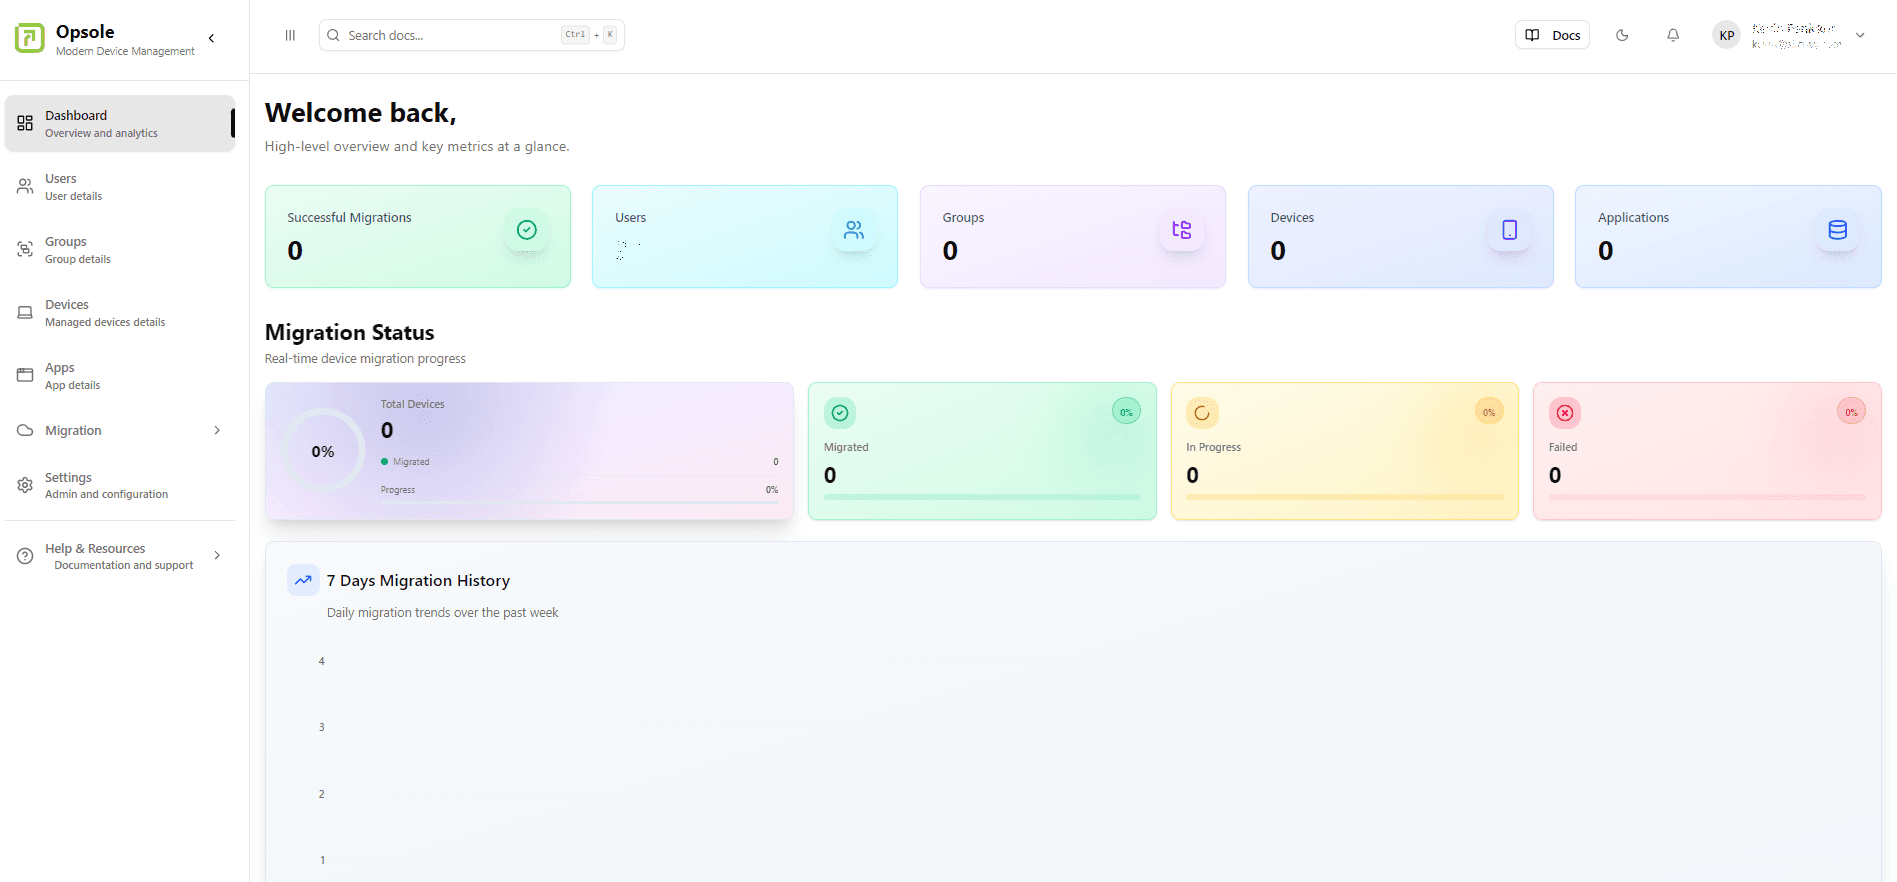Viewport: 1897px width, 882px height.
Task: Click the Migrated legend green dot
Action: pos(384,462)
